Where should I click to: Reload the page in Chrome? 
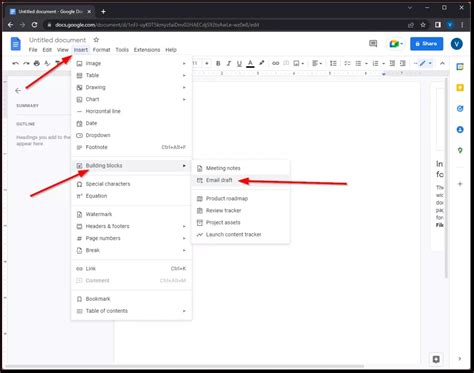[34, 25]
